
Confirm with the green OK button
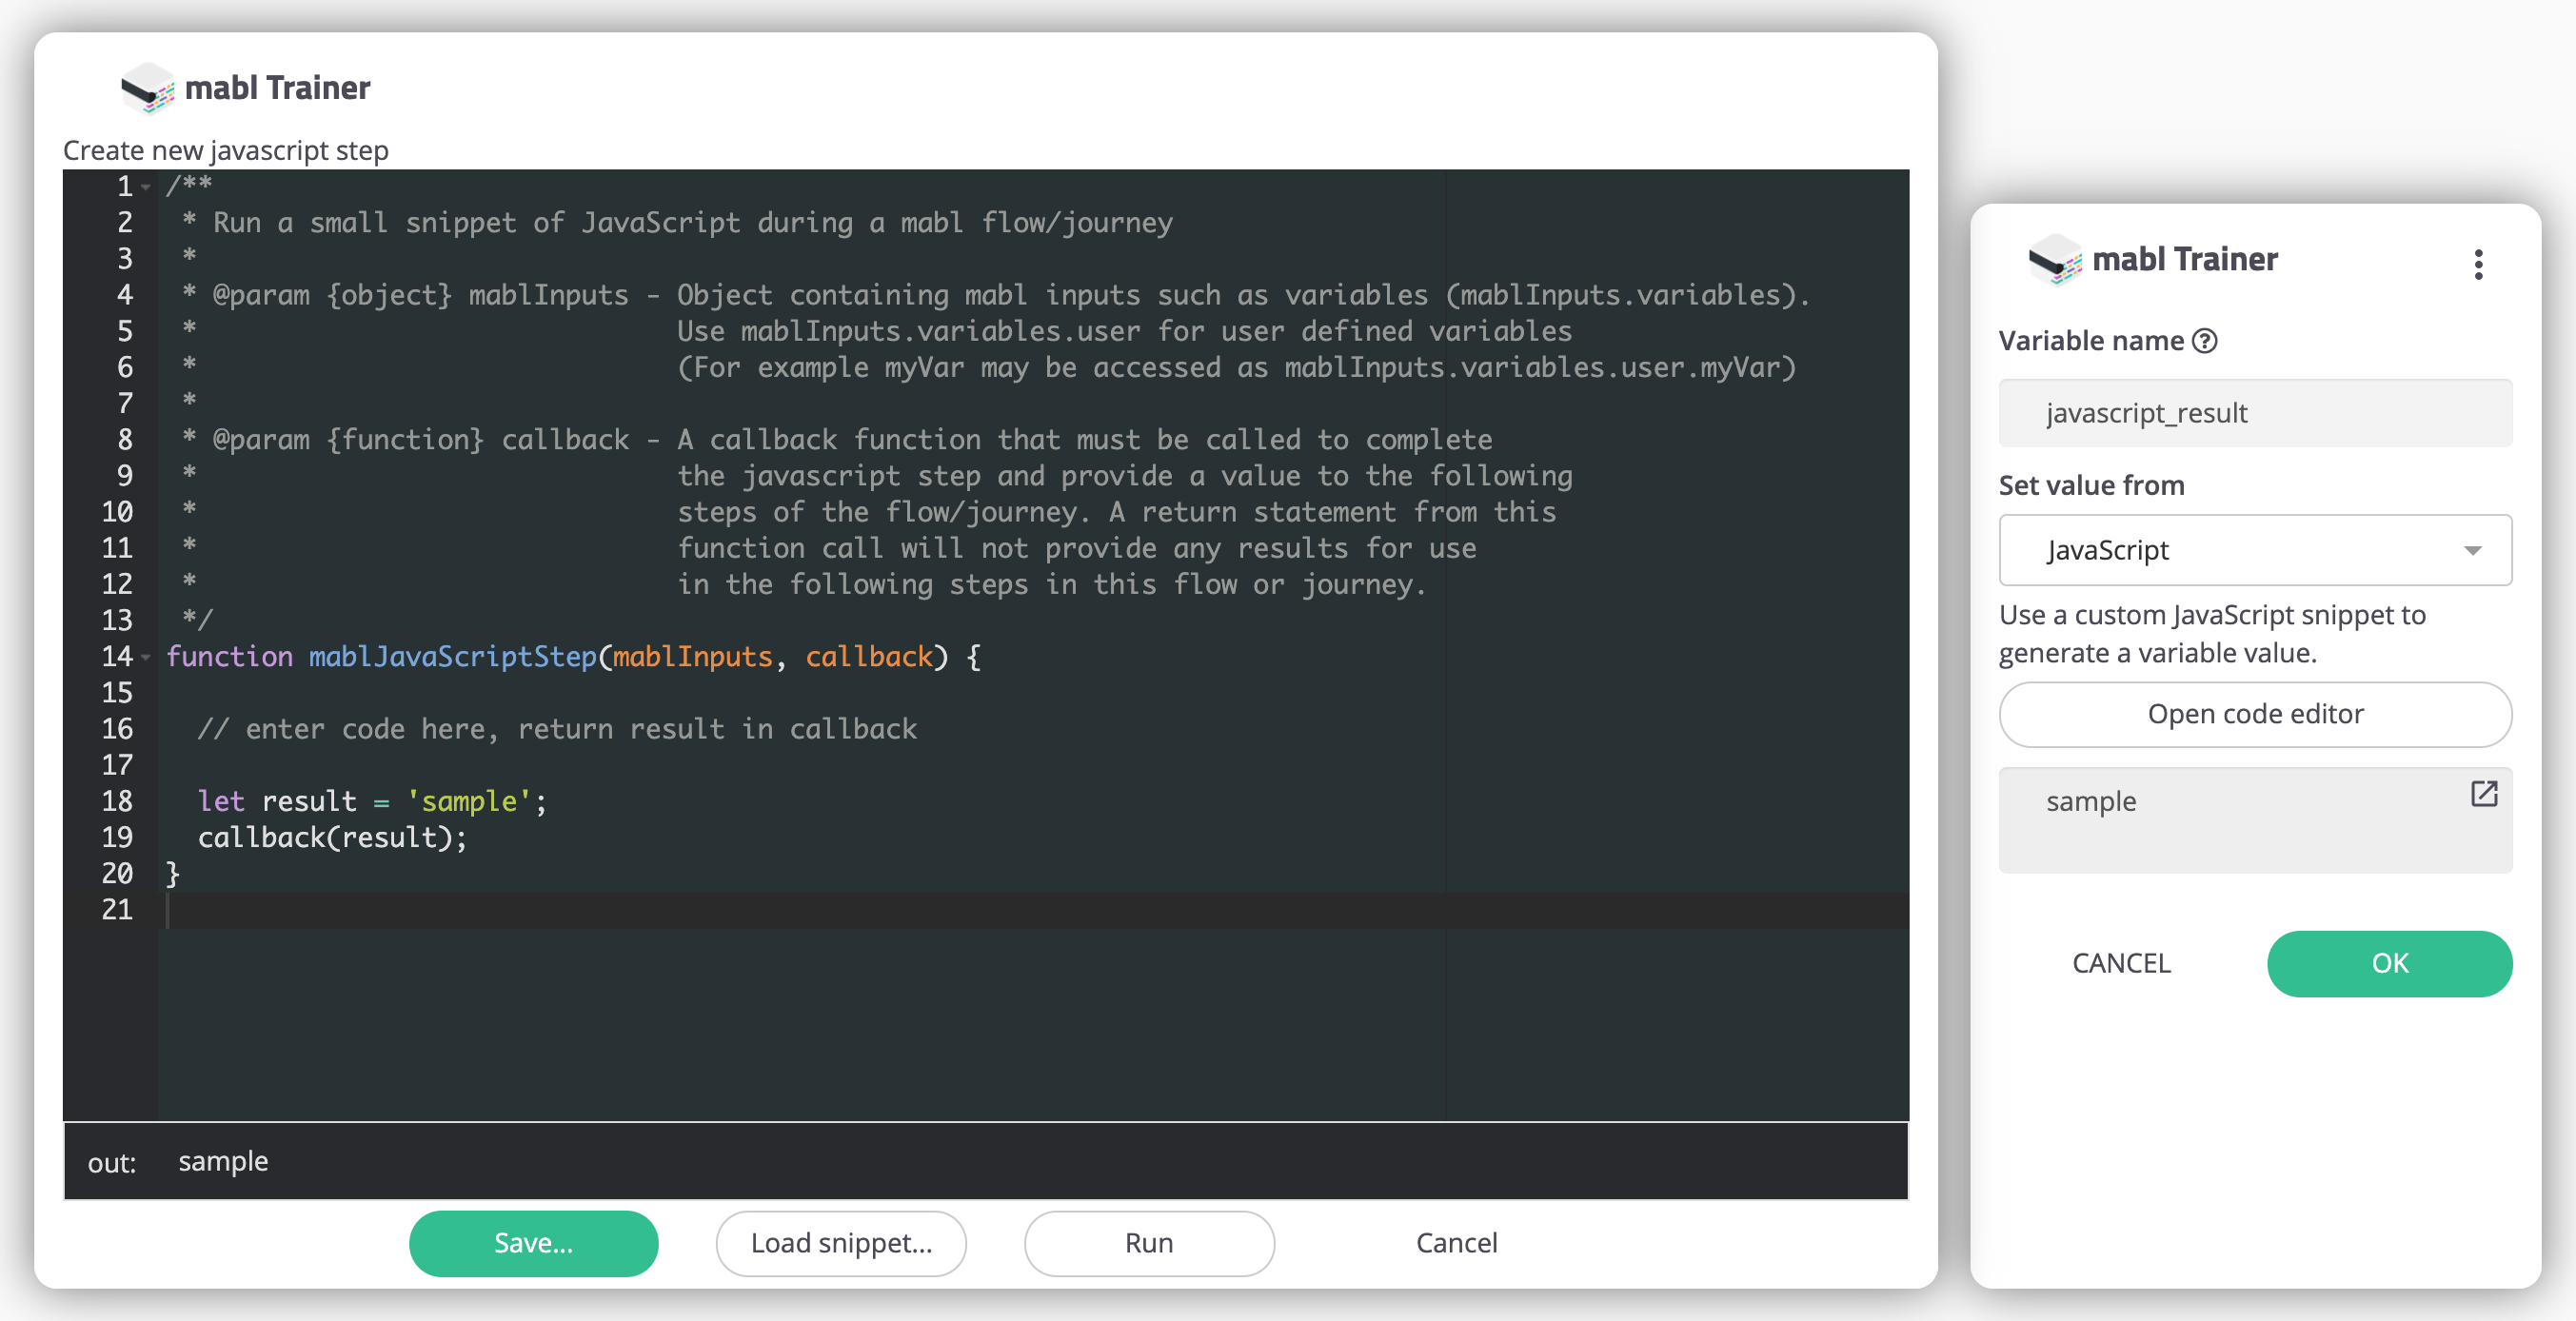(2388, 963)
